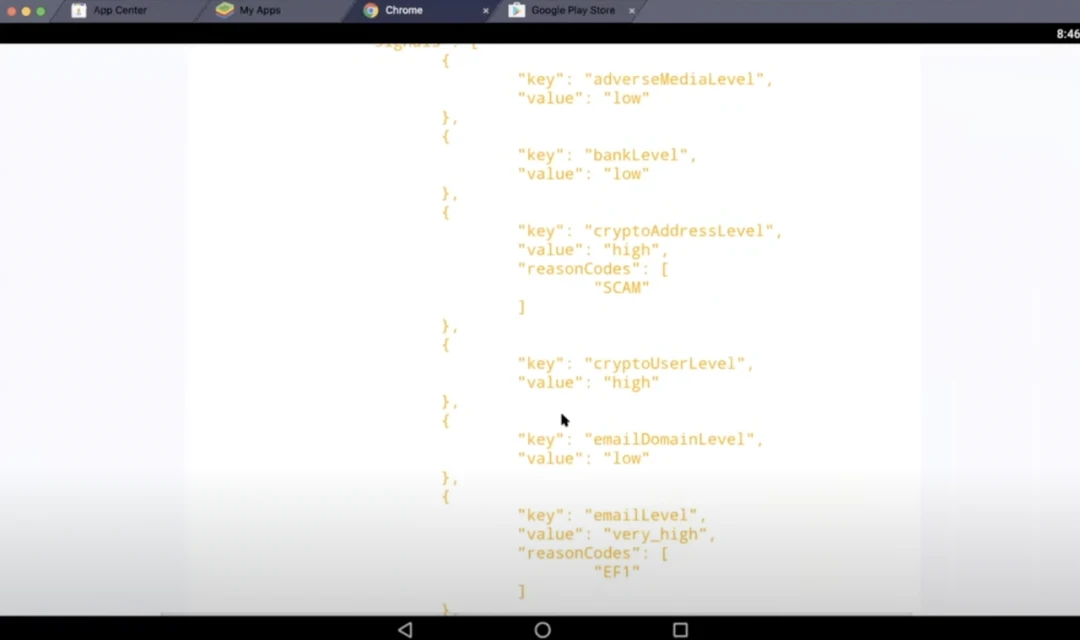Click the red close window button
Viewport: 1080px width, 640px height.
coord(11,11)
